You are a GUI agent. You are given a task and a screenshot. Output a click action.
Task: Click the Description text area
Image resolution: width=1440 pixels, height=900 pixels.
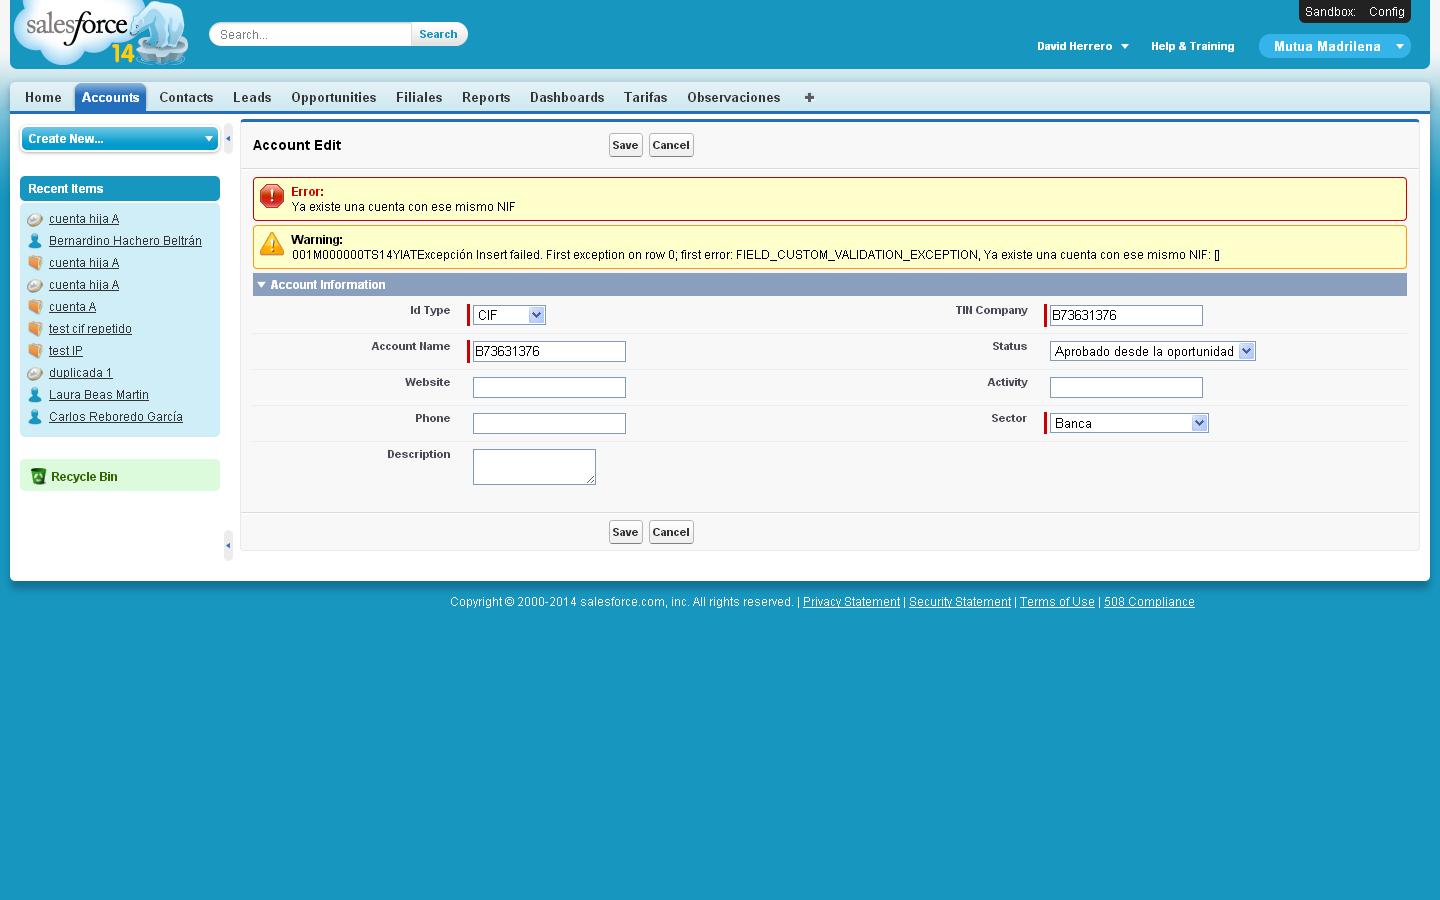coord(534,467)
